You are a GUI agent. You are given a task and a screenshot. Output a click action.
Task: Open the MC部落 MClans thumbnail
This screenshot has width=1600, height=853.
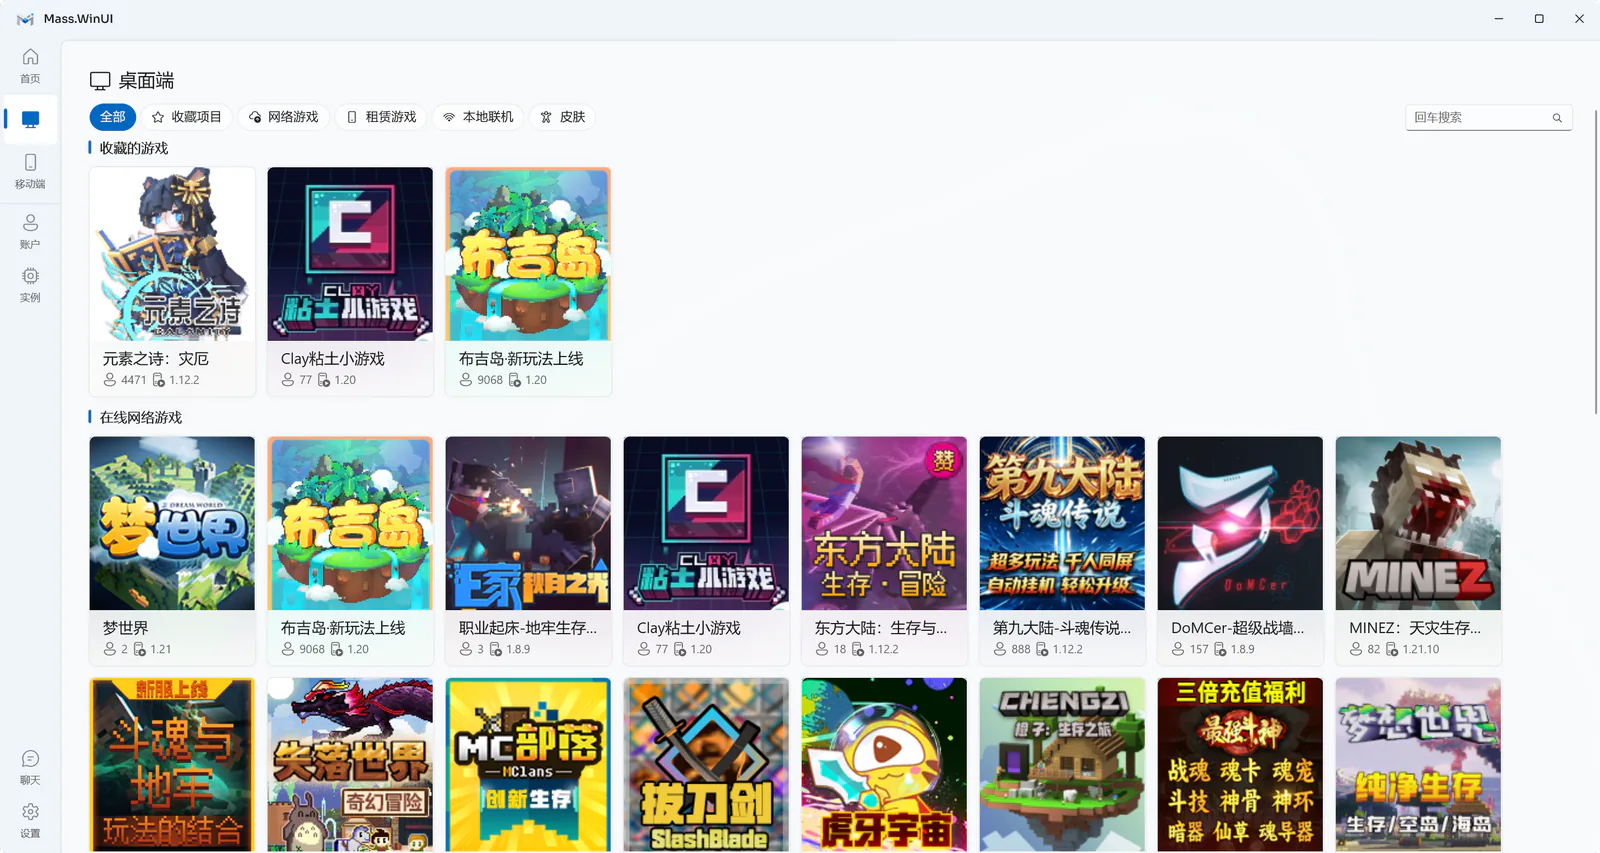[528, 765]
